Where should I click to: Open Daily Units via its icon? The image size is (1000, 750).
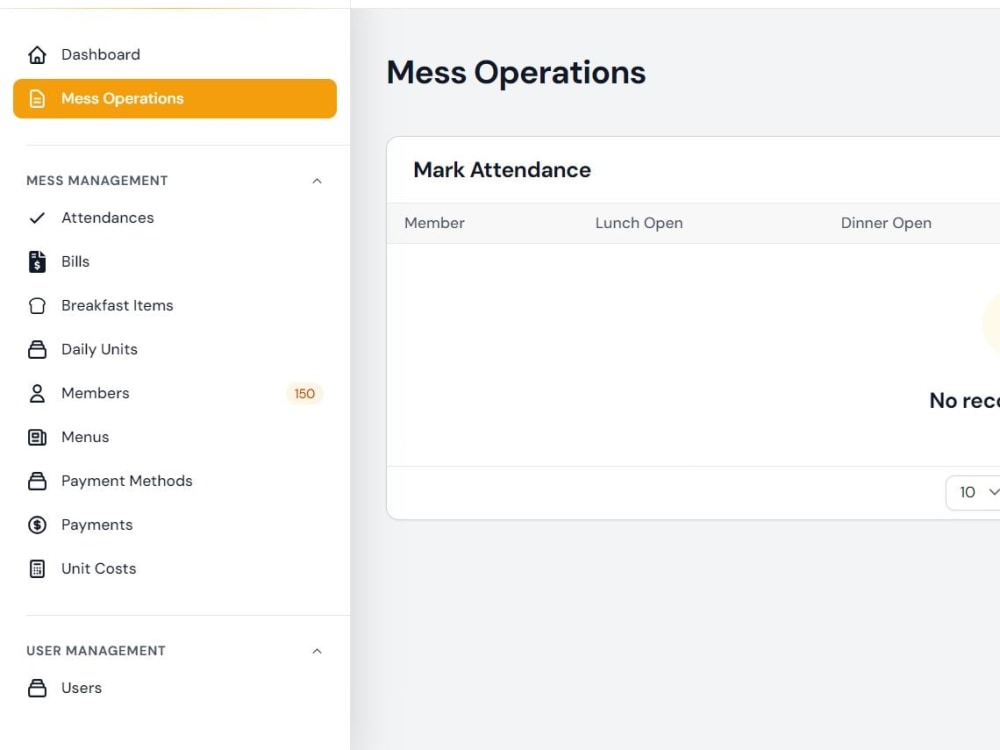pos(37,349)
